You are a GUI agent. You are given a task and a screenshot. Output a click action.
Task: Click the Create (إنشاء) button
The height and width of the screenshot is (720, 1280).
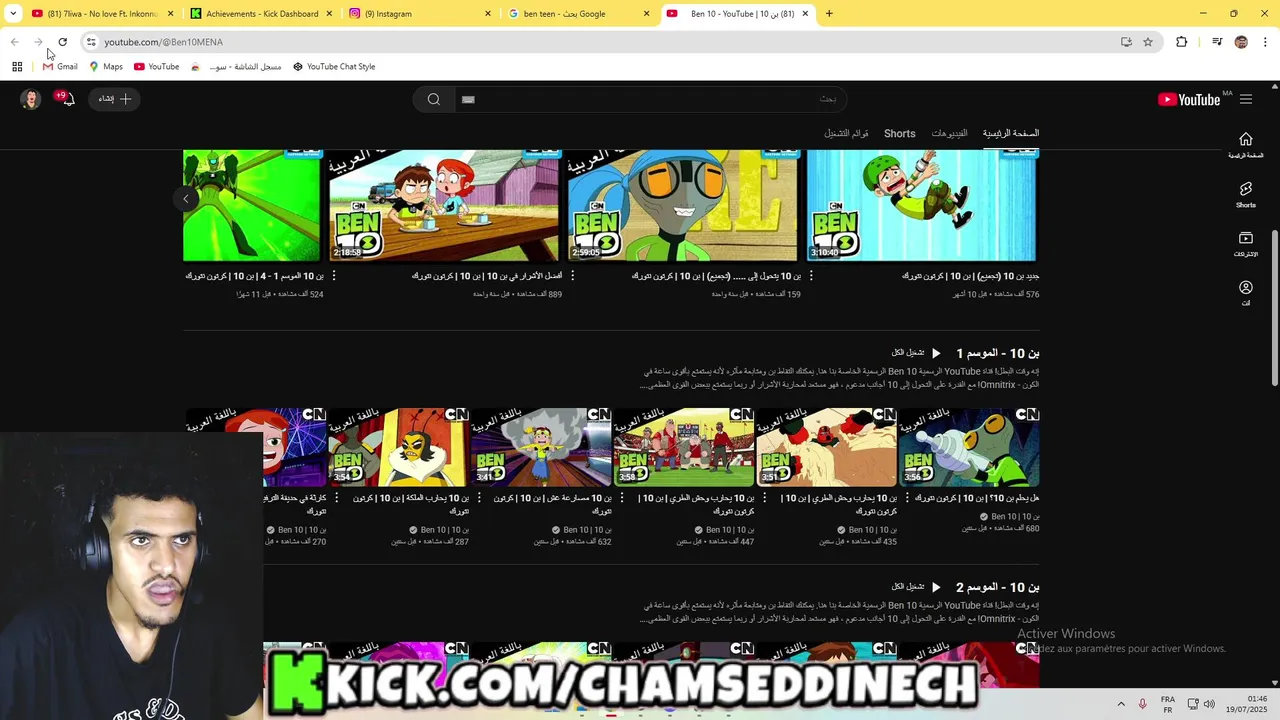(x=114, y=99)
